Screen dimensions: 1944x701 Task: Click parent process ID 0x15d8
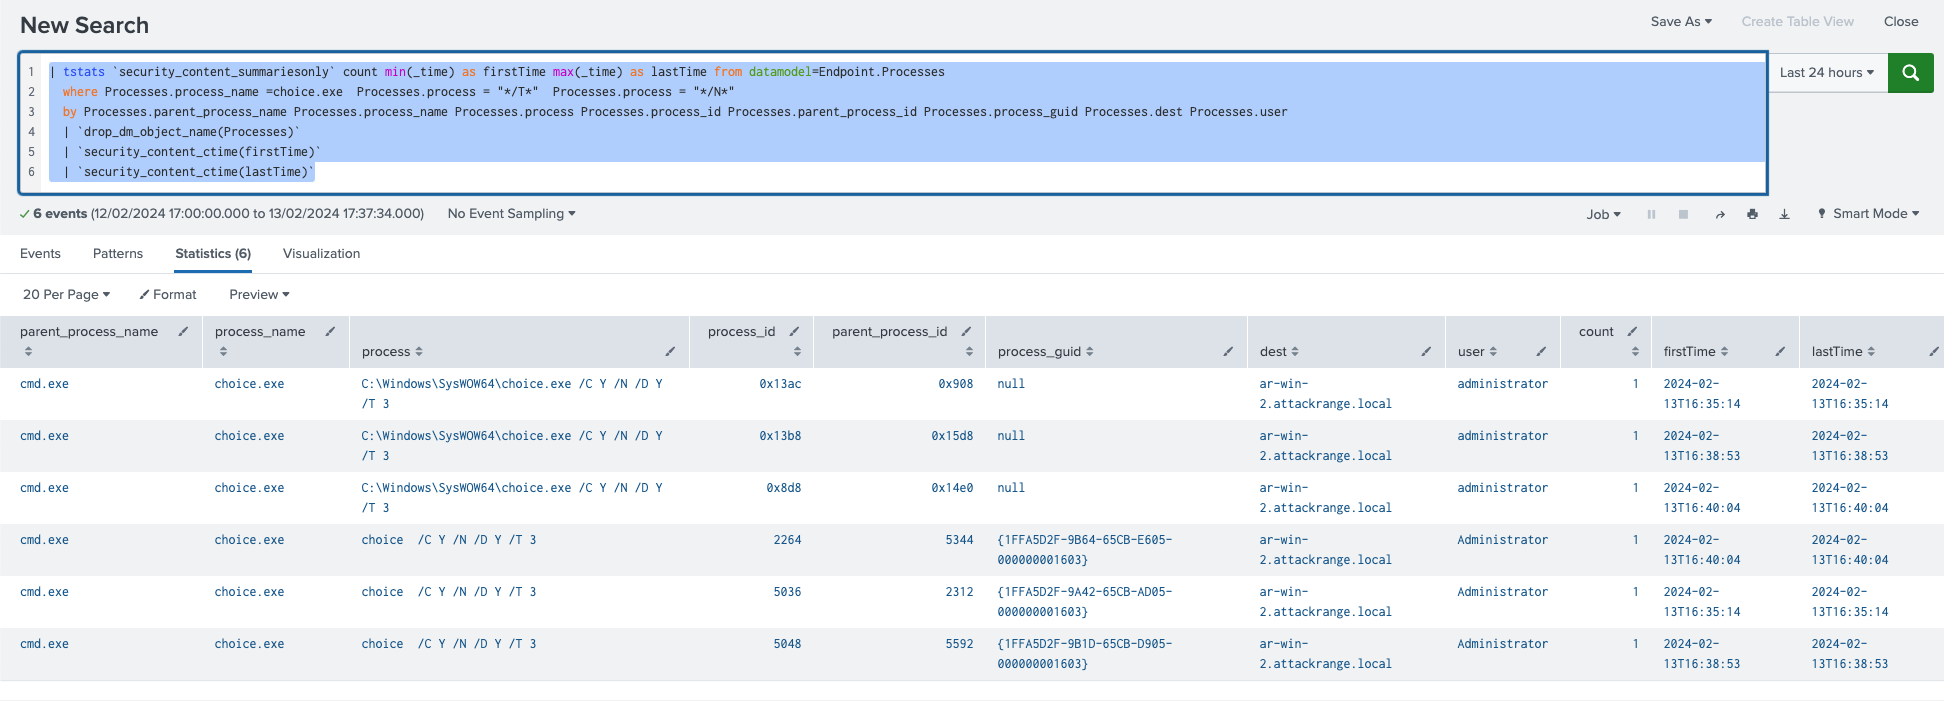click(x=952, y=436)
